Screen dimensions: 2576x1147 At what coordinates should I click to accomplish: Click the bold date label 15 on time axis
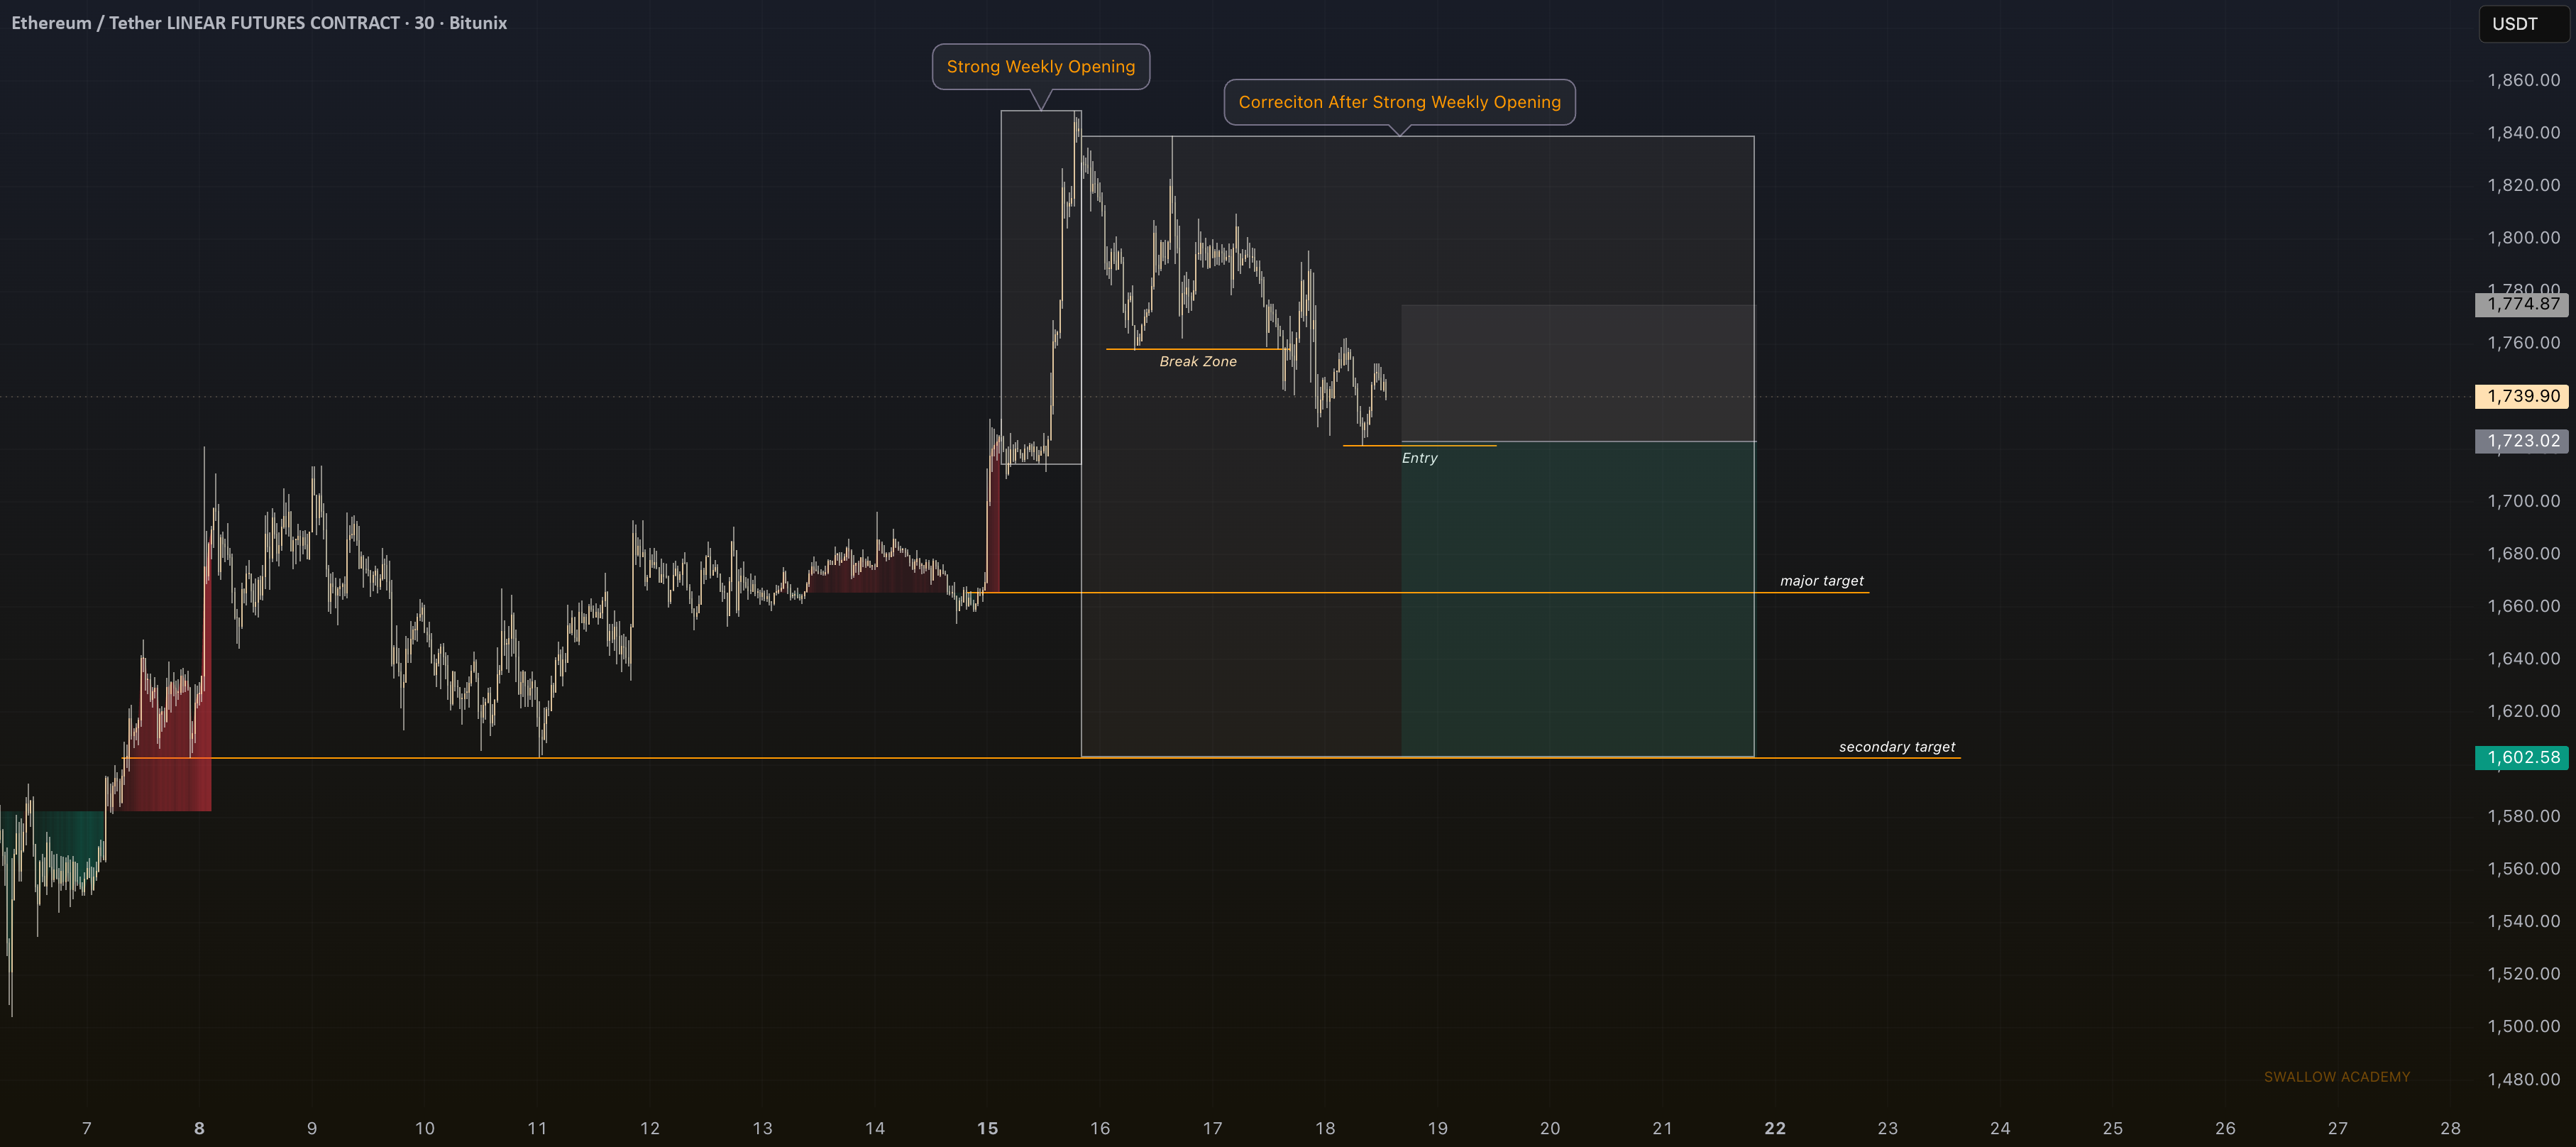click(987, 1128)
